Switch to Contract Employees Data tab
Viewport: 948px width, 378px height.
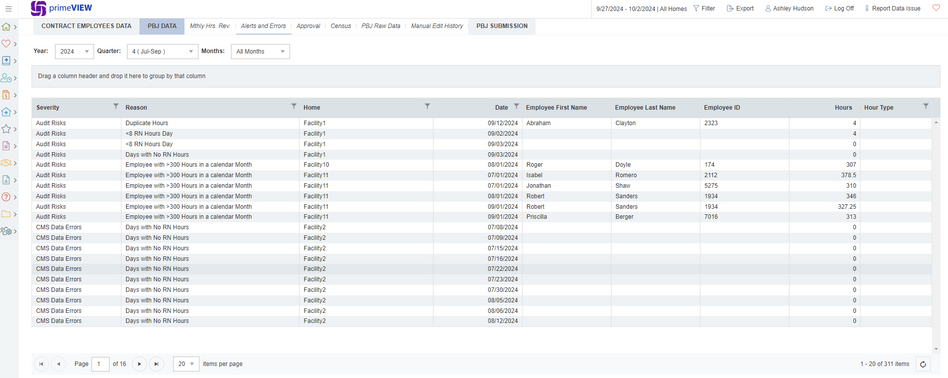tap(86, 26)
